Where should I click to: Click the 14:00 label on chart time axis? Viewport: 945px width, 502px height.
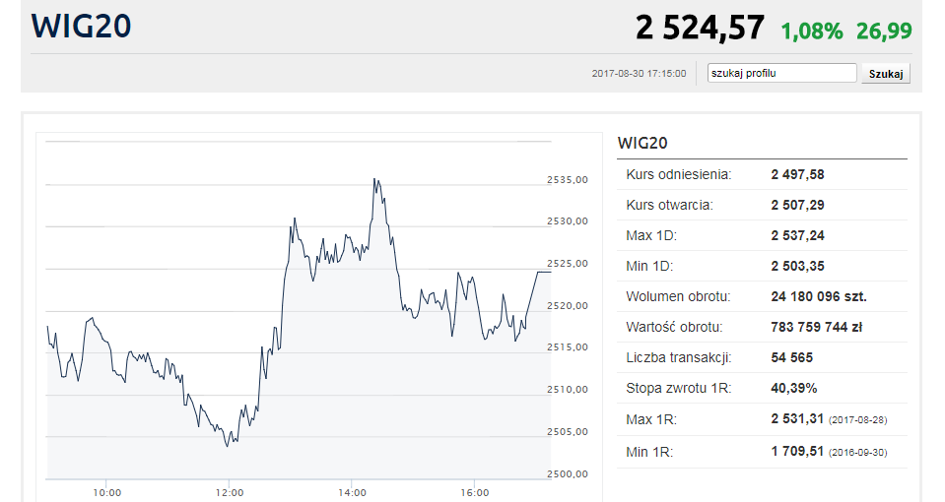tap(353, 492)
